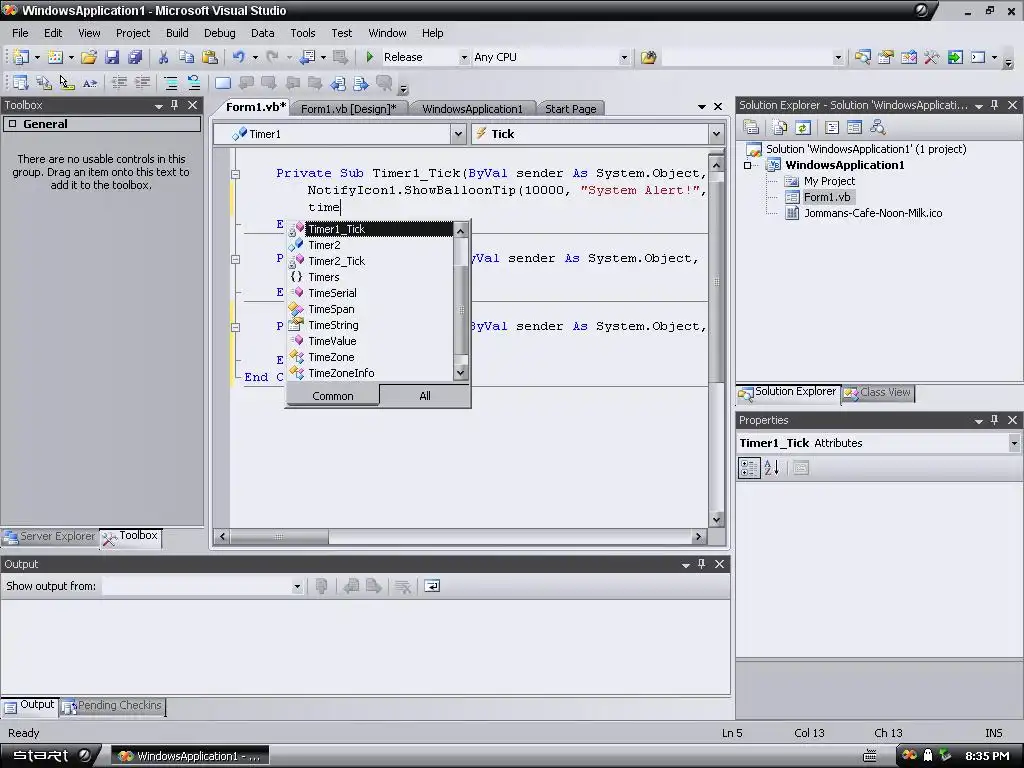This screenshot has height=768, width=1024.
Task: Click the Comment Out Selected Lines icon
Action: point(170,83)
